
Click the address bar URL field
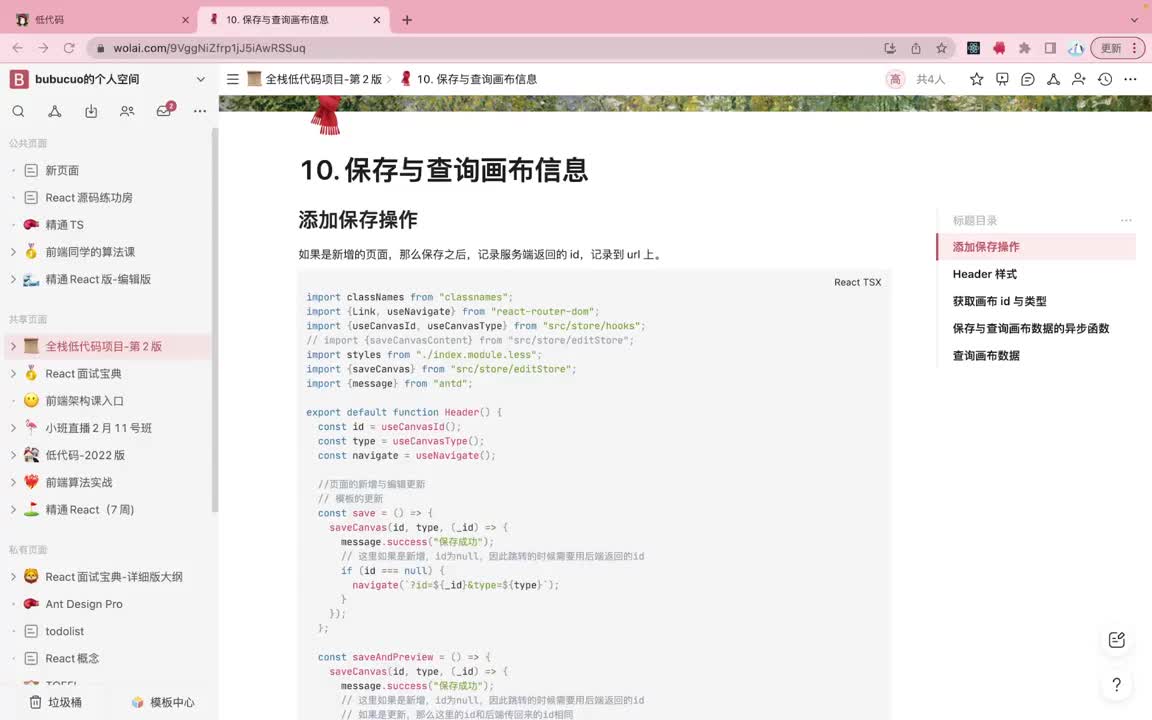pos(485,48)
